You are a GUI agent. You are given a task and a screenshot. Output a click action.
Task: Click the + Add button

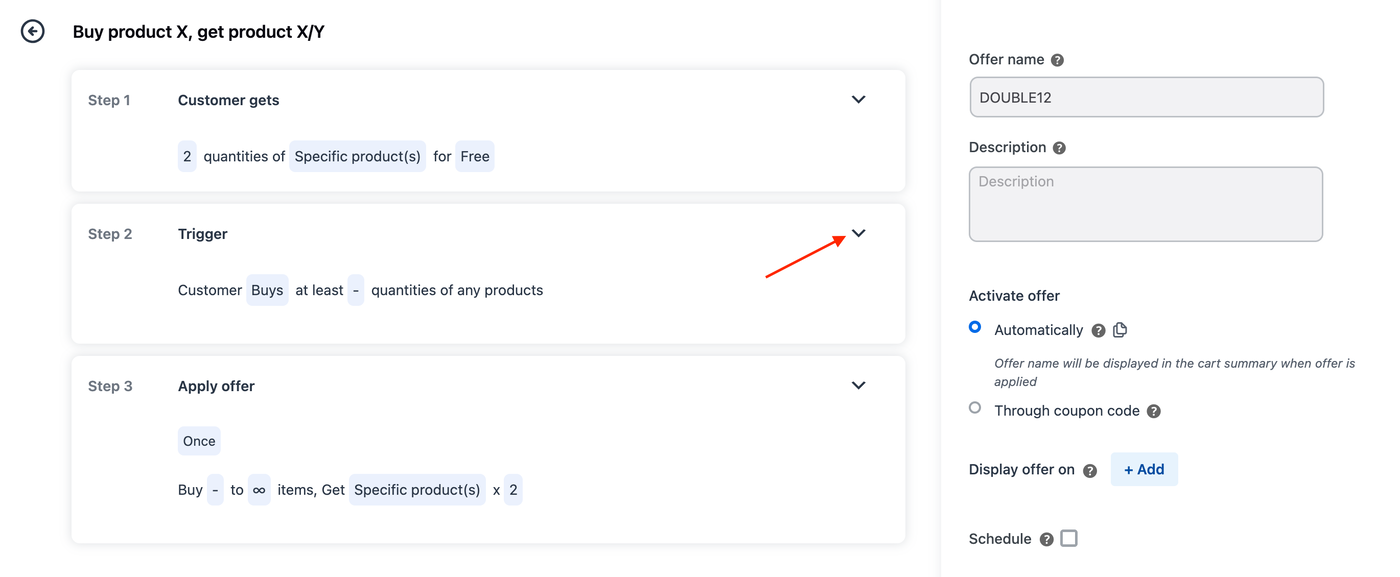pyautogui.click(x=1144, y=470)
